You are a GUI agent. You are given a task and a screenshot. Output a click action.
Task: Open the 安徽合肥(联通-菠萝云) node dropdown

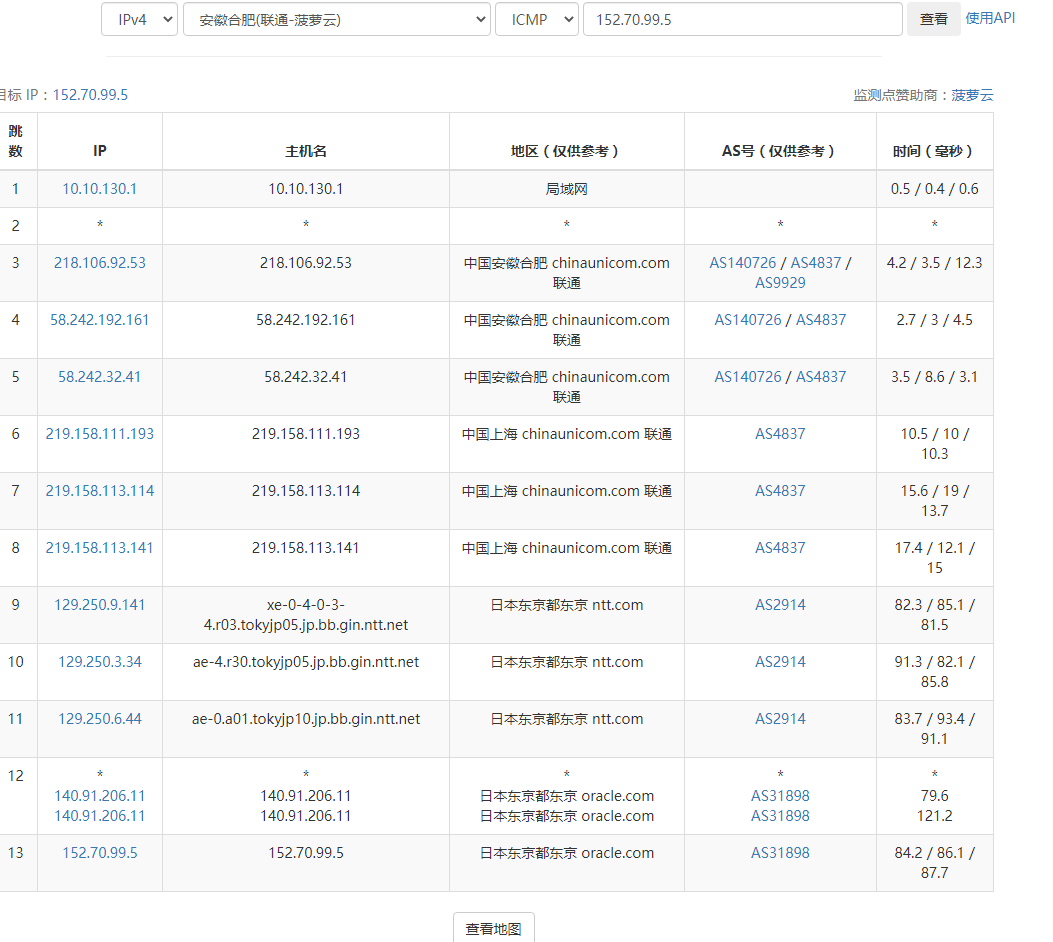(x=336, y=19)
